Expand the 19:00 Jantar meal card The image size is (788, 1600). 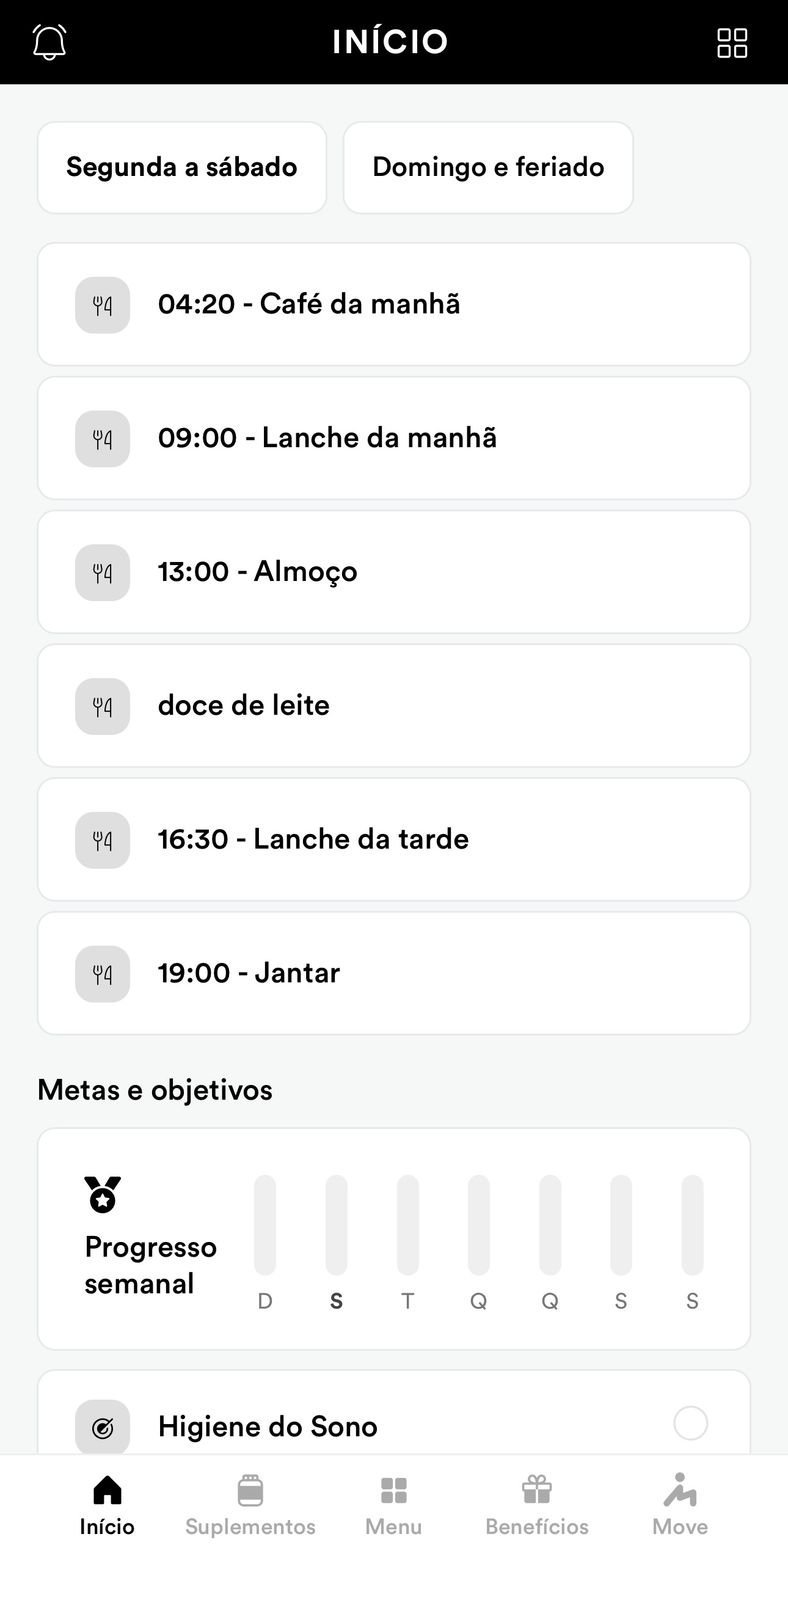tap(394, 973)
